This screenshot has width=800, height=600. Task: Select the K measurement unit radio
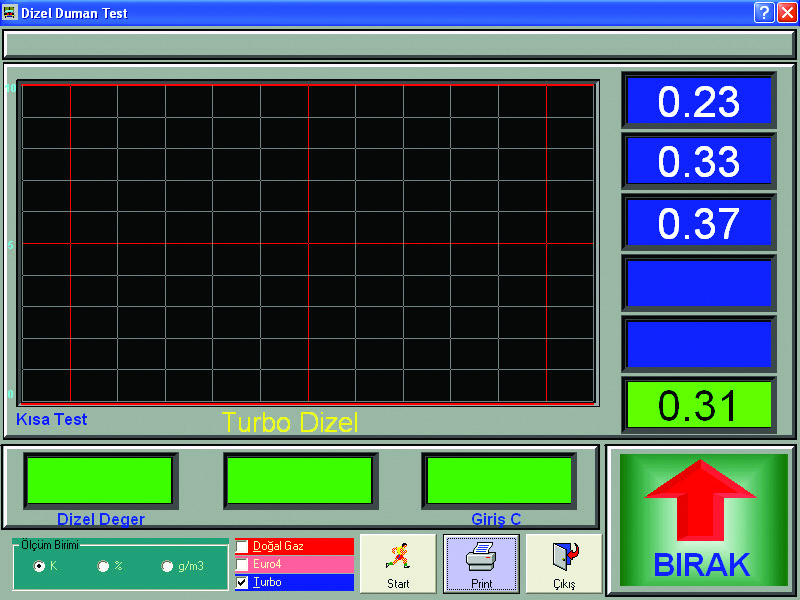pyautogui.click(x=40, y=566)
